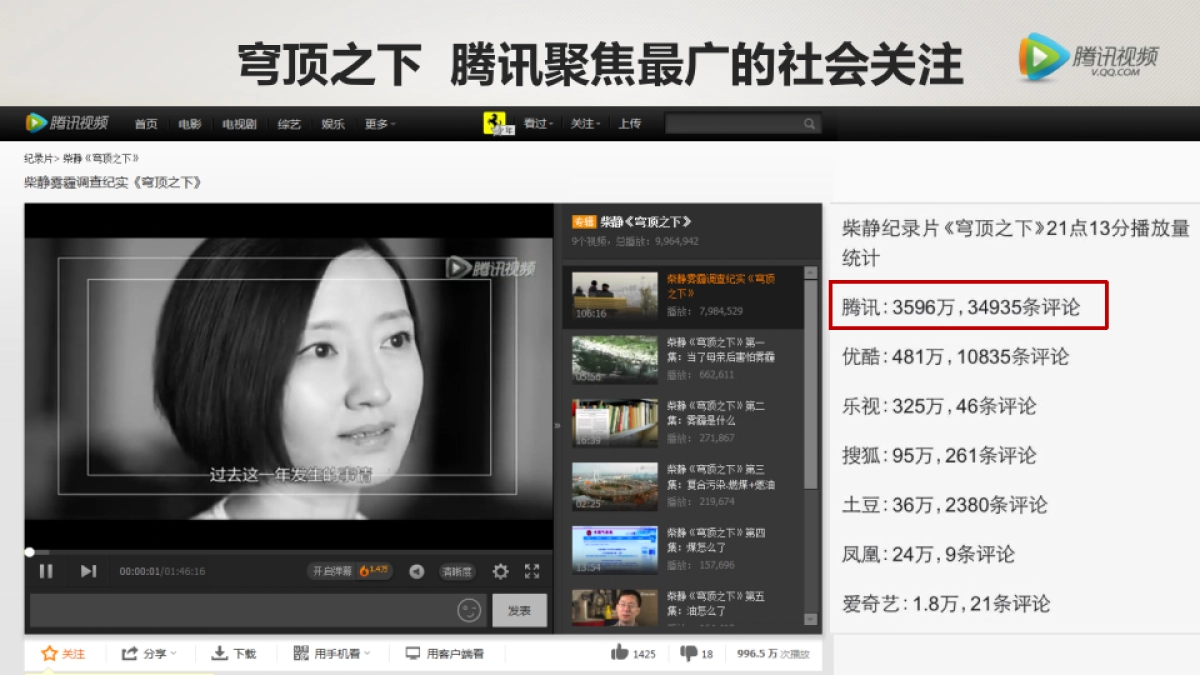Go to the 综艺 section
The height and width of the screenshot is (675, 1200).
tap(288, 124)
